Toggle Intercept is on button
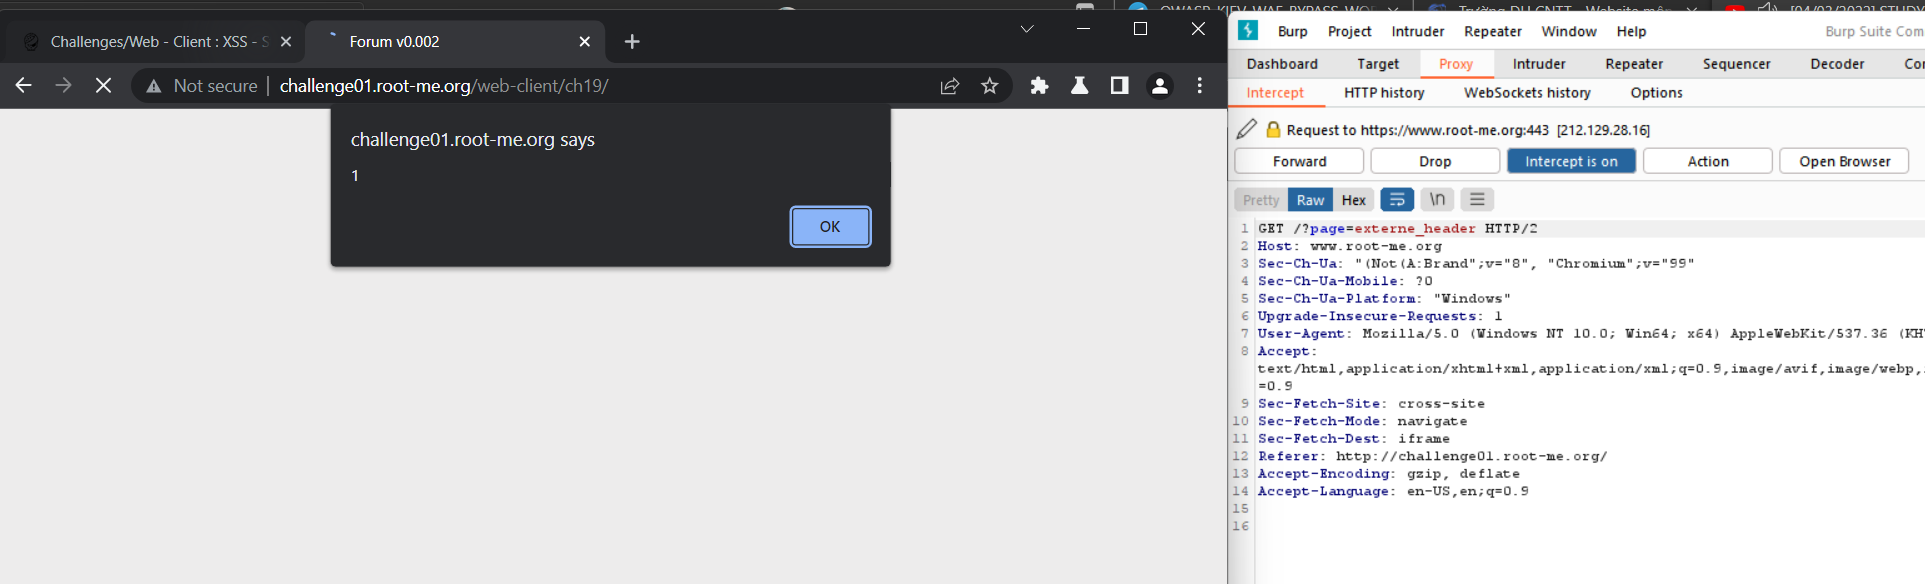This screenshot has width=1925, height=584. pyautogui.click(x=1571, y=161)
